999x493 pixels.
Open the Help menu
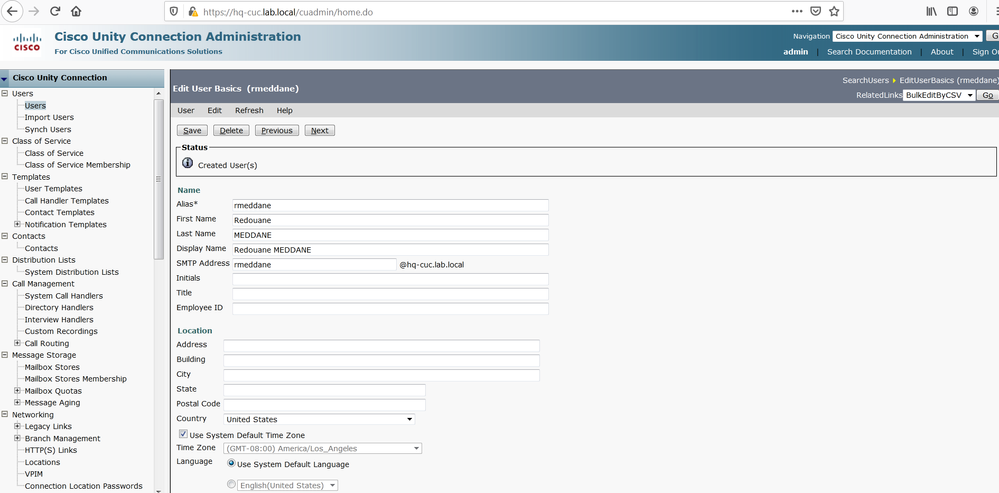tap(284, 110)
